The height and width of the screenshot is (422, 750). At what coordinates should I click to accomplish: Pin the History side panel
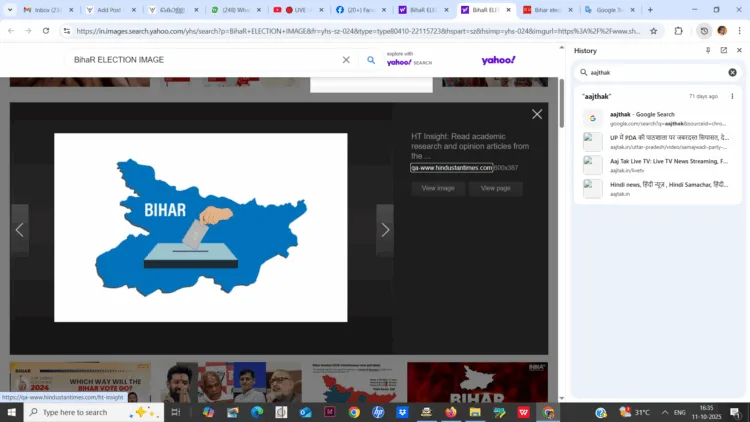point(708,50)
